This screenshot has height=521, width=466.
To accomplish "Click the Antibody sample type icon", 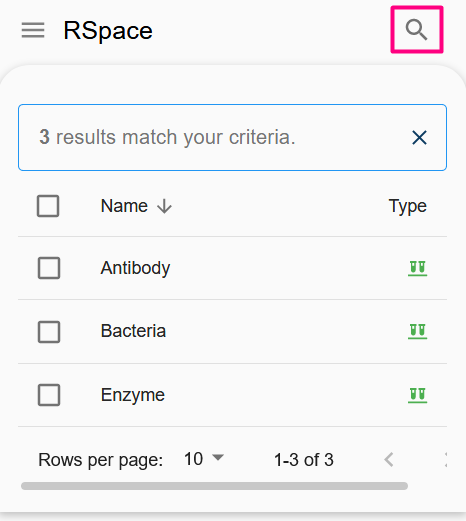I will coord(417,268).
